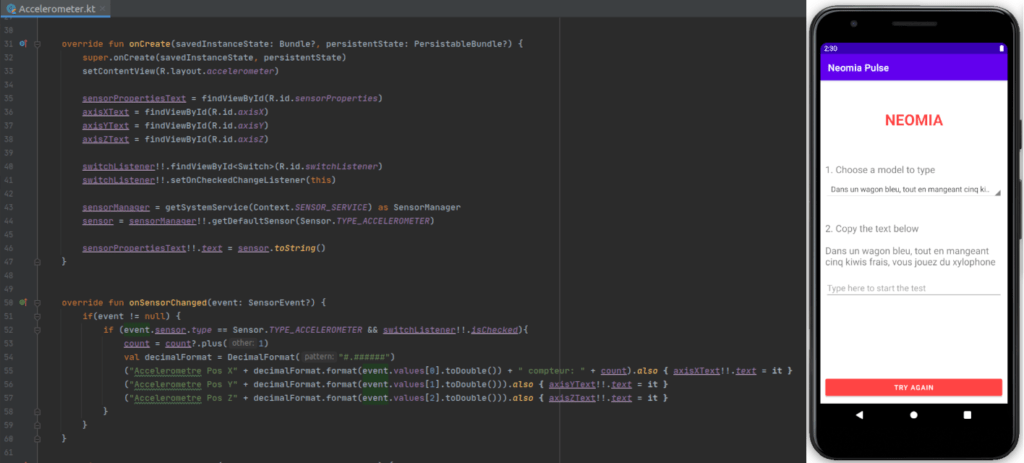Tap the TRY AGAIN button
Screen dimensions: 1024x463
click(x=913, y=387)
